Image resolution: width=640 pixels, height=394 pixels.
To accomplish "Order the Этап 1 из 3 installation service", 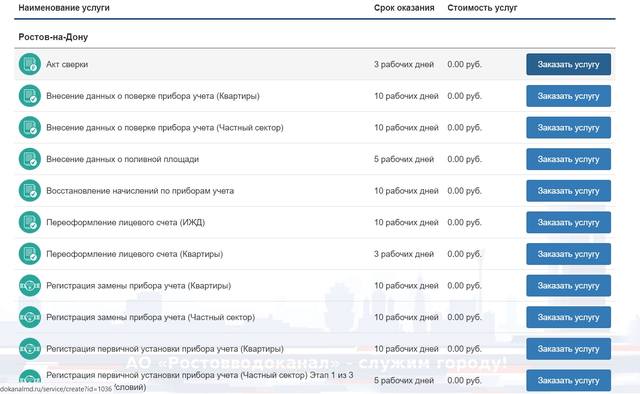I will click(568, 381).
